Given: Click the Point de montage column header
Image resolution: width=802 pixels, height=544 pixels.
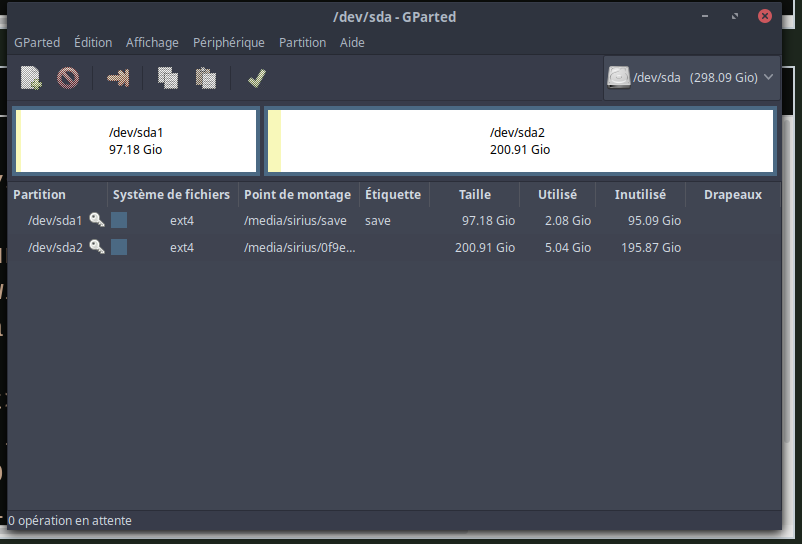Looking at the screenshot, I should coord(297,195).
